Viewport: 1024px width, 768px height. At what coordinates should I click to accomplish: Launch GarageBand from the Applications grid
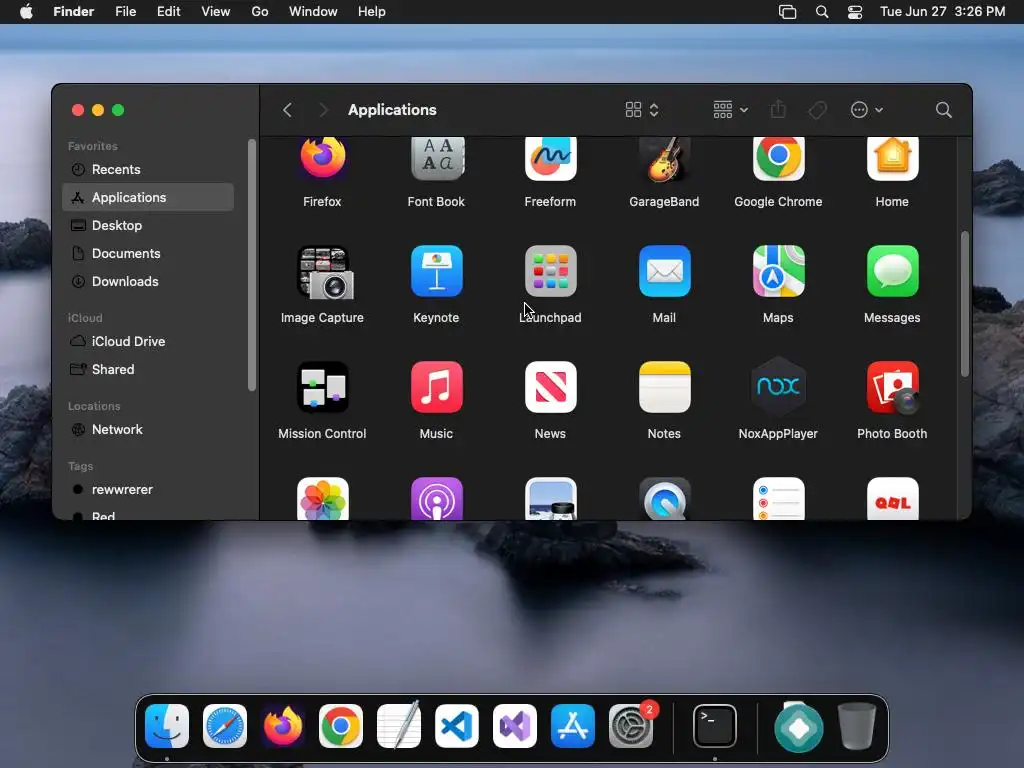tap(664, 159)
